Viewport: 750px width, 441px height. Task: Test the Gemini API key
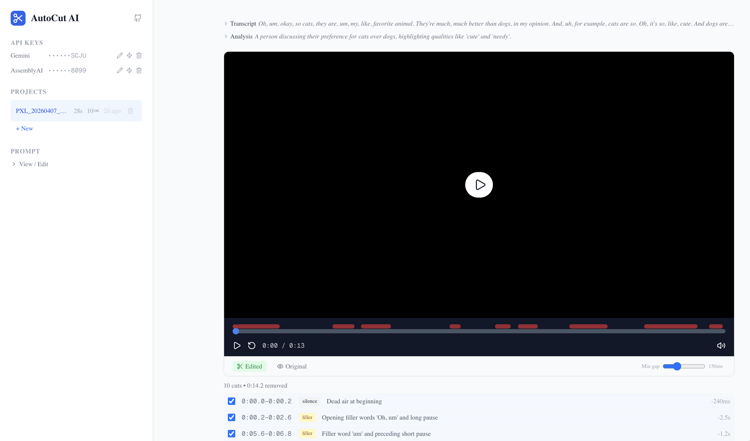click(x=129, y=56)
